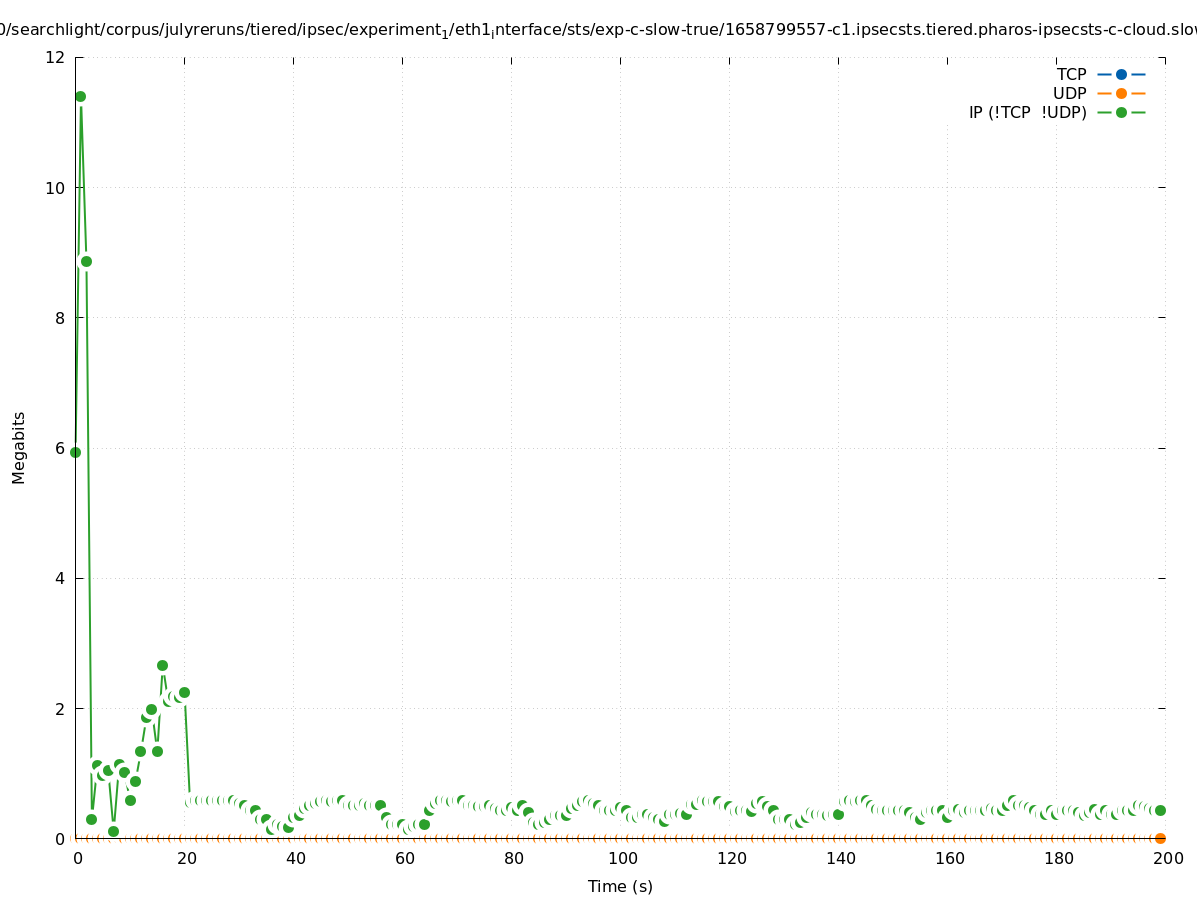Click the green IP legend marker
The image size is (1197, 900).
[1121, 112]
